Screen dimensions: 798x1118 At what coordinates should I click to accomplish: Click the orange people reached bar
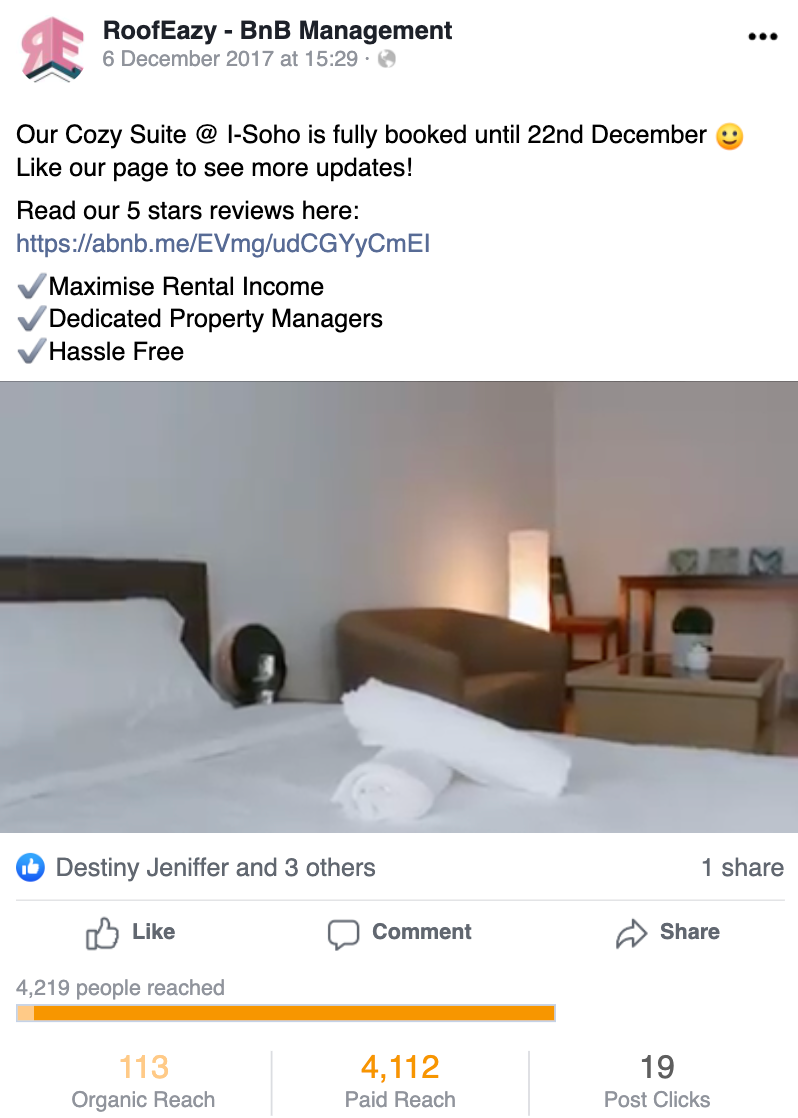pyautogui.click(x=286, y=1012)
